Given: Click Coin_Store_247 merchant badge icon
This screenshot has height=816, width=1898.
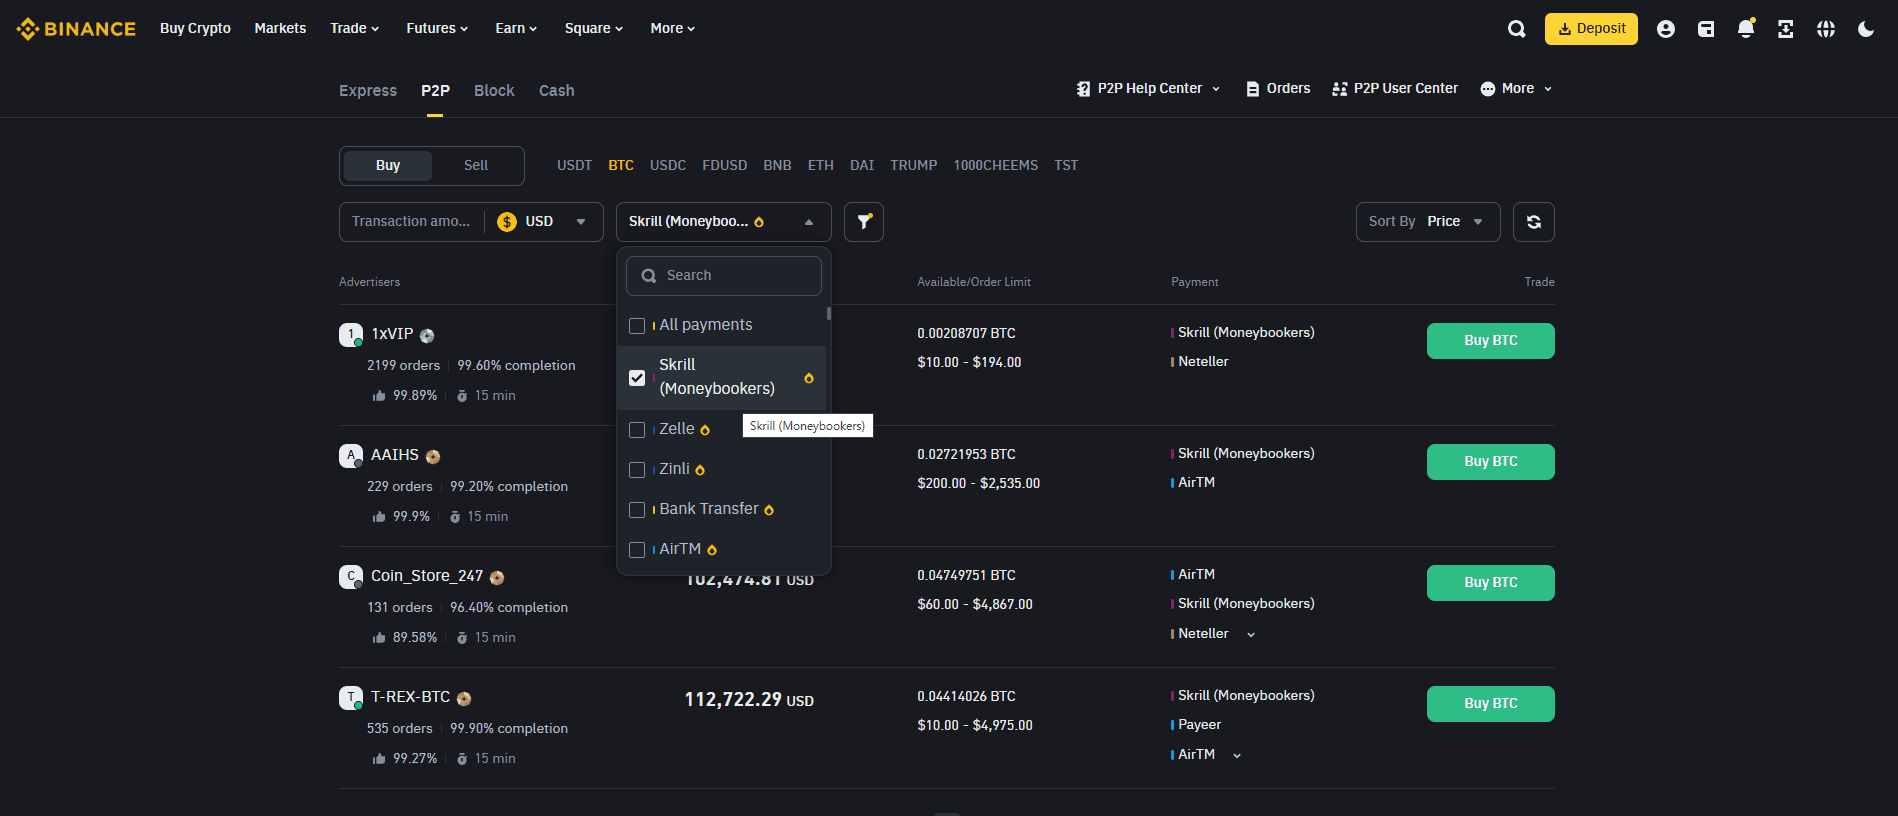Looking at the screenshot, I should (497, 578).
